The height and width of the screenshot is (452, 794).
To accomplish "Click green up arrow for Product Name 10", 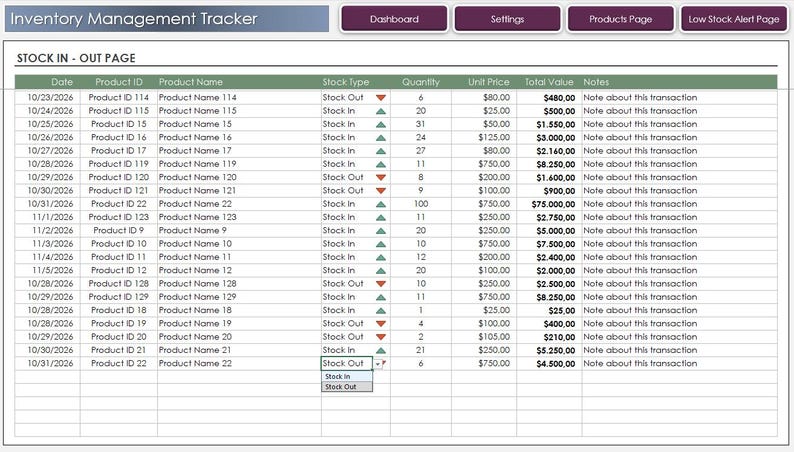I will [x=381, y=244].
